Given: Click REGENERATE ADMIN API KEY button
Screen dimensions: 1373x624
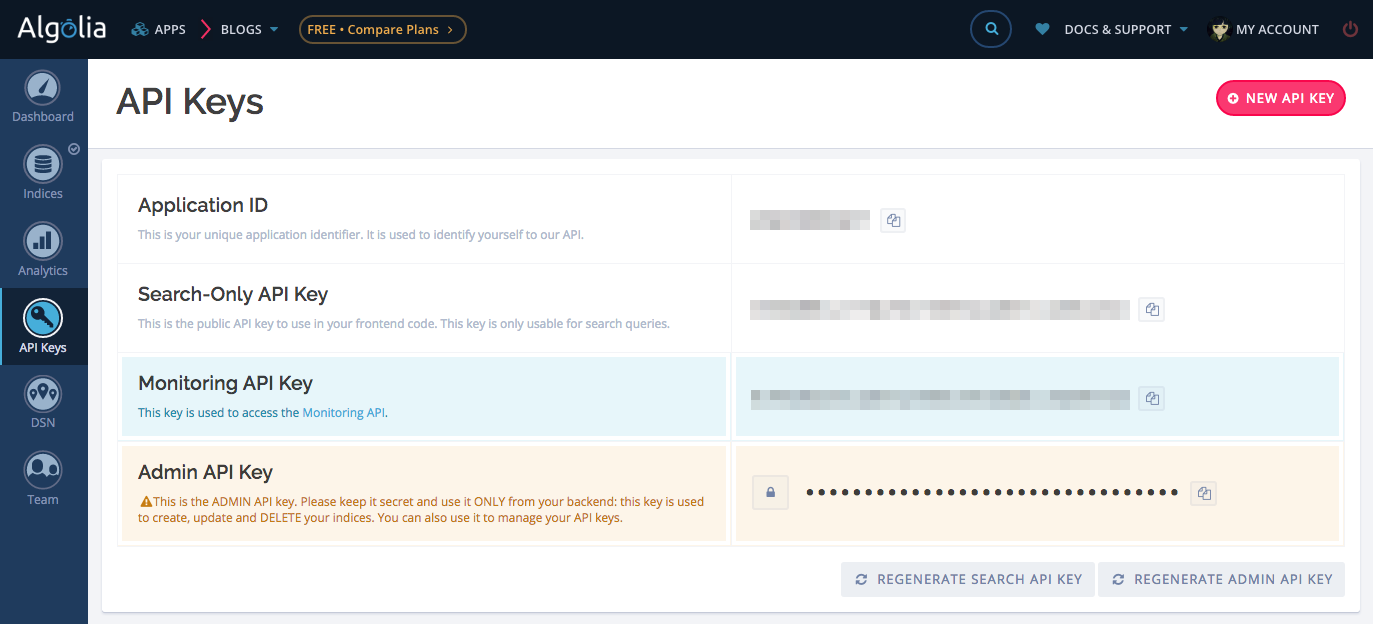Looking at the screenshot, I should pyautogui.click(x=1221, y=579).
